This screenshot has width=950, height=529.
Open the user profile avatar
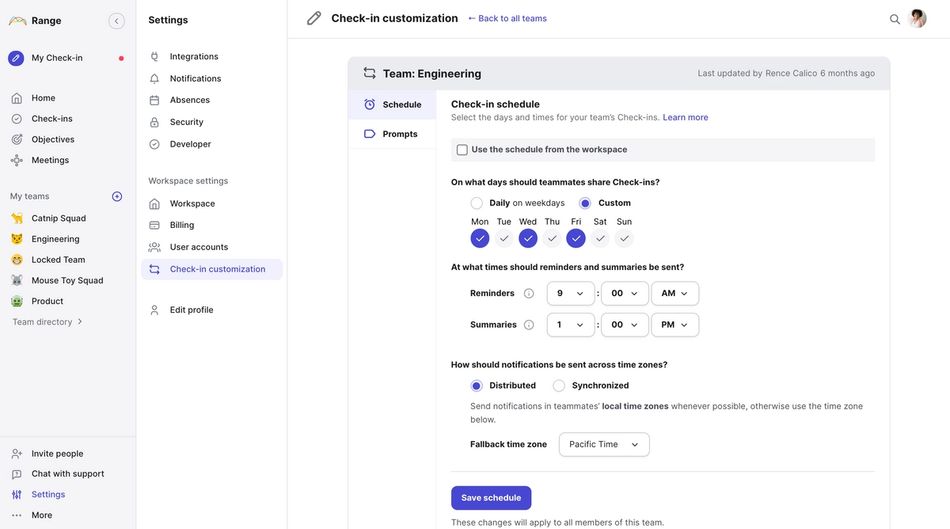tap(917, 19)
